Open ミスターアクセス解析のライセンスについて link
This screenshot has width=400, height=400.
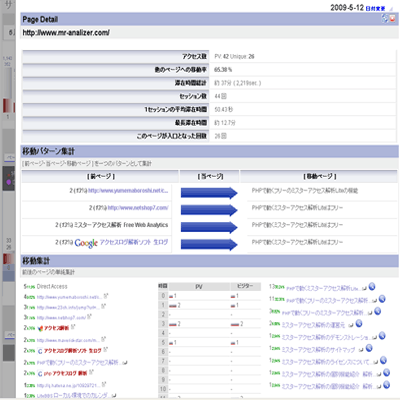coord(326,362)
